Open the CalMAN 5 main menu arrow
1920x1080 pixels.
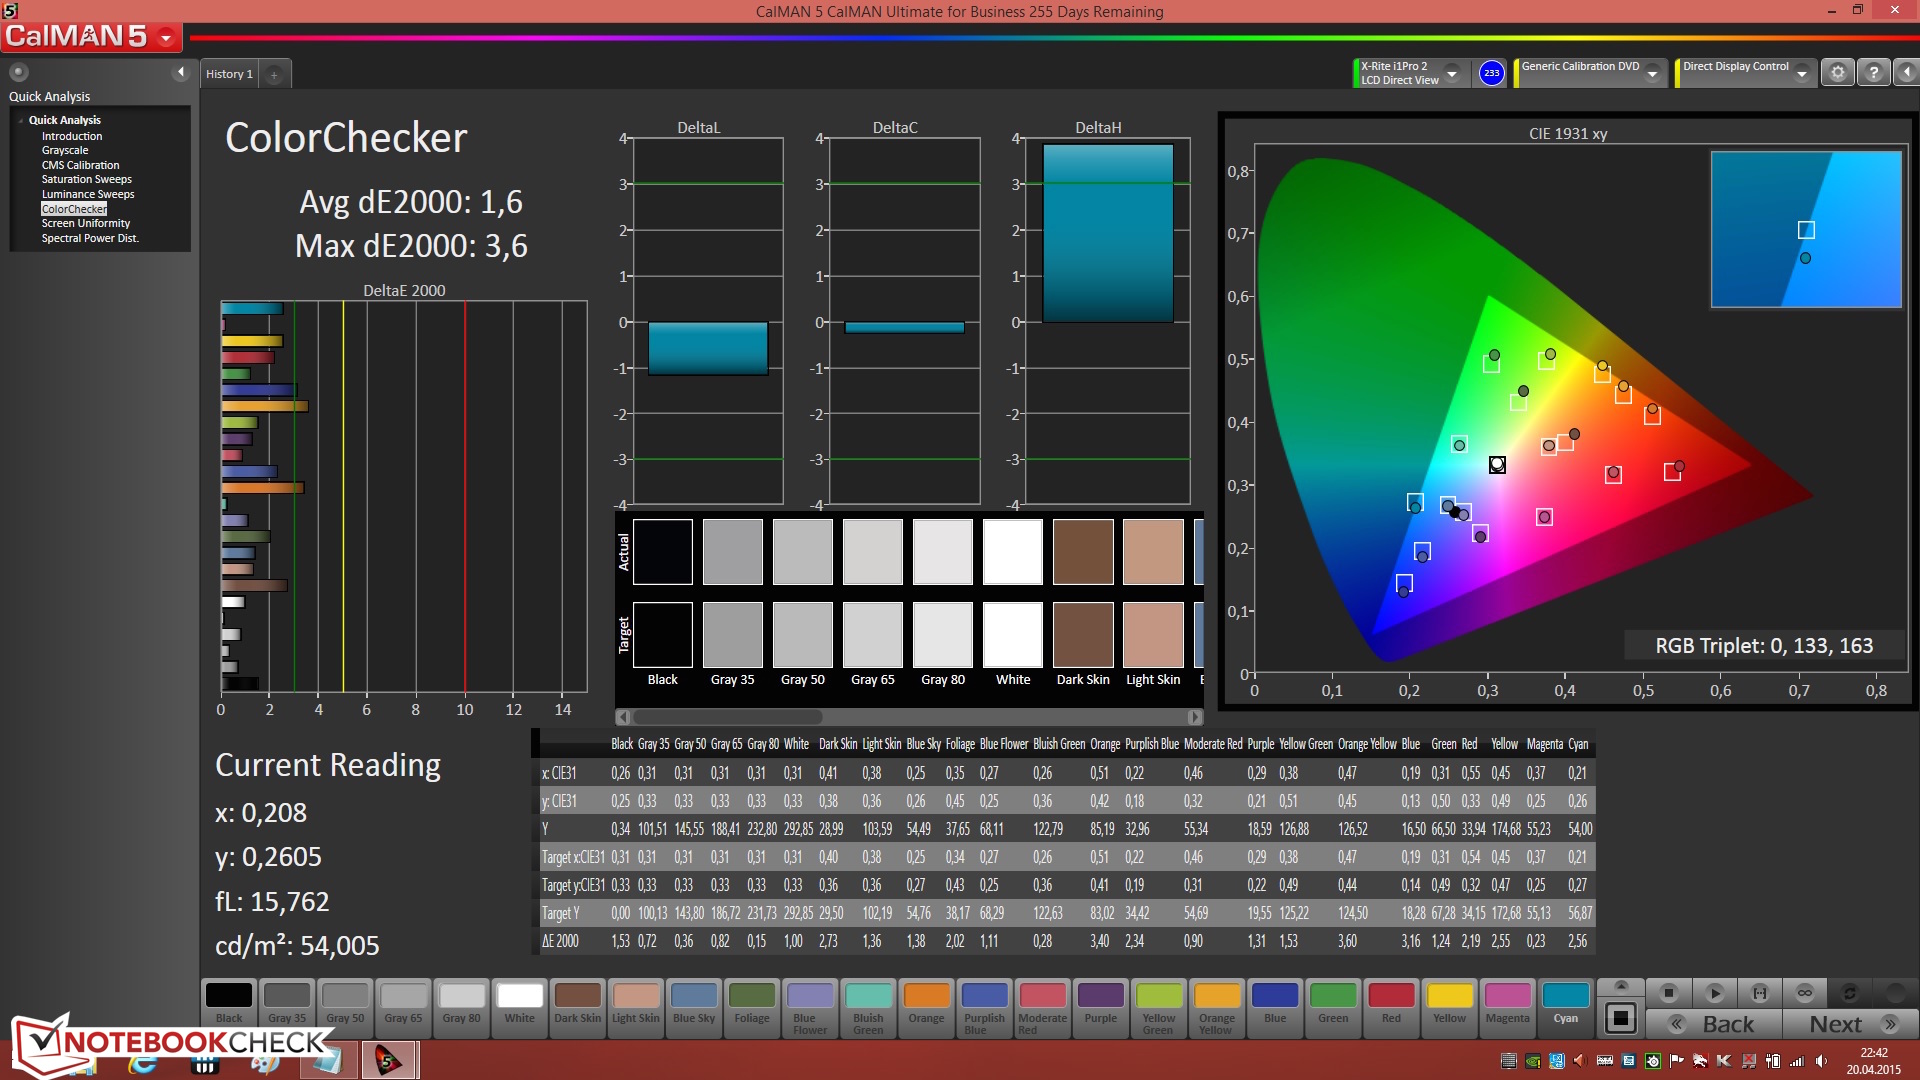[166, 38]
